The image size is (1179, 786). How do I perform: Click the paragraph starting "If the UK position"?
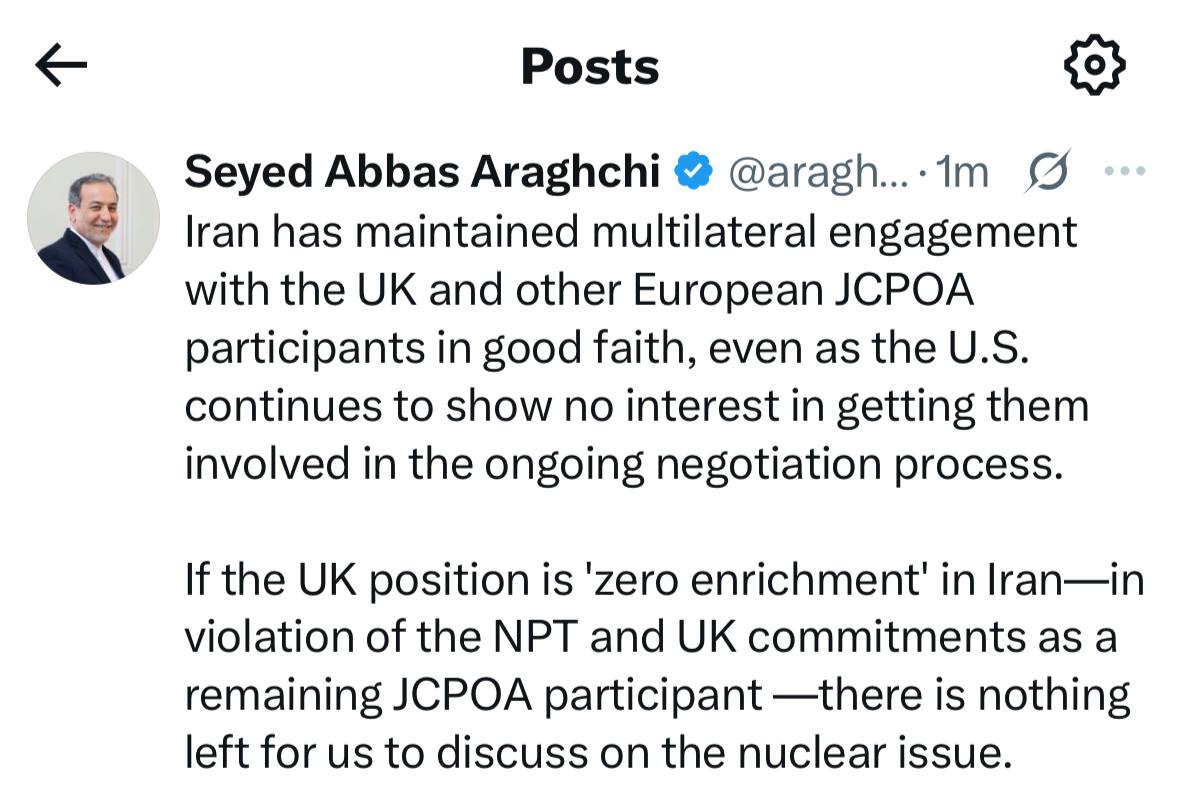coord(660,665)
